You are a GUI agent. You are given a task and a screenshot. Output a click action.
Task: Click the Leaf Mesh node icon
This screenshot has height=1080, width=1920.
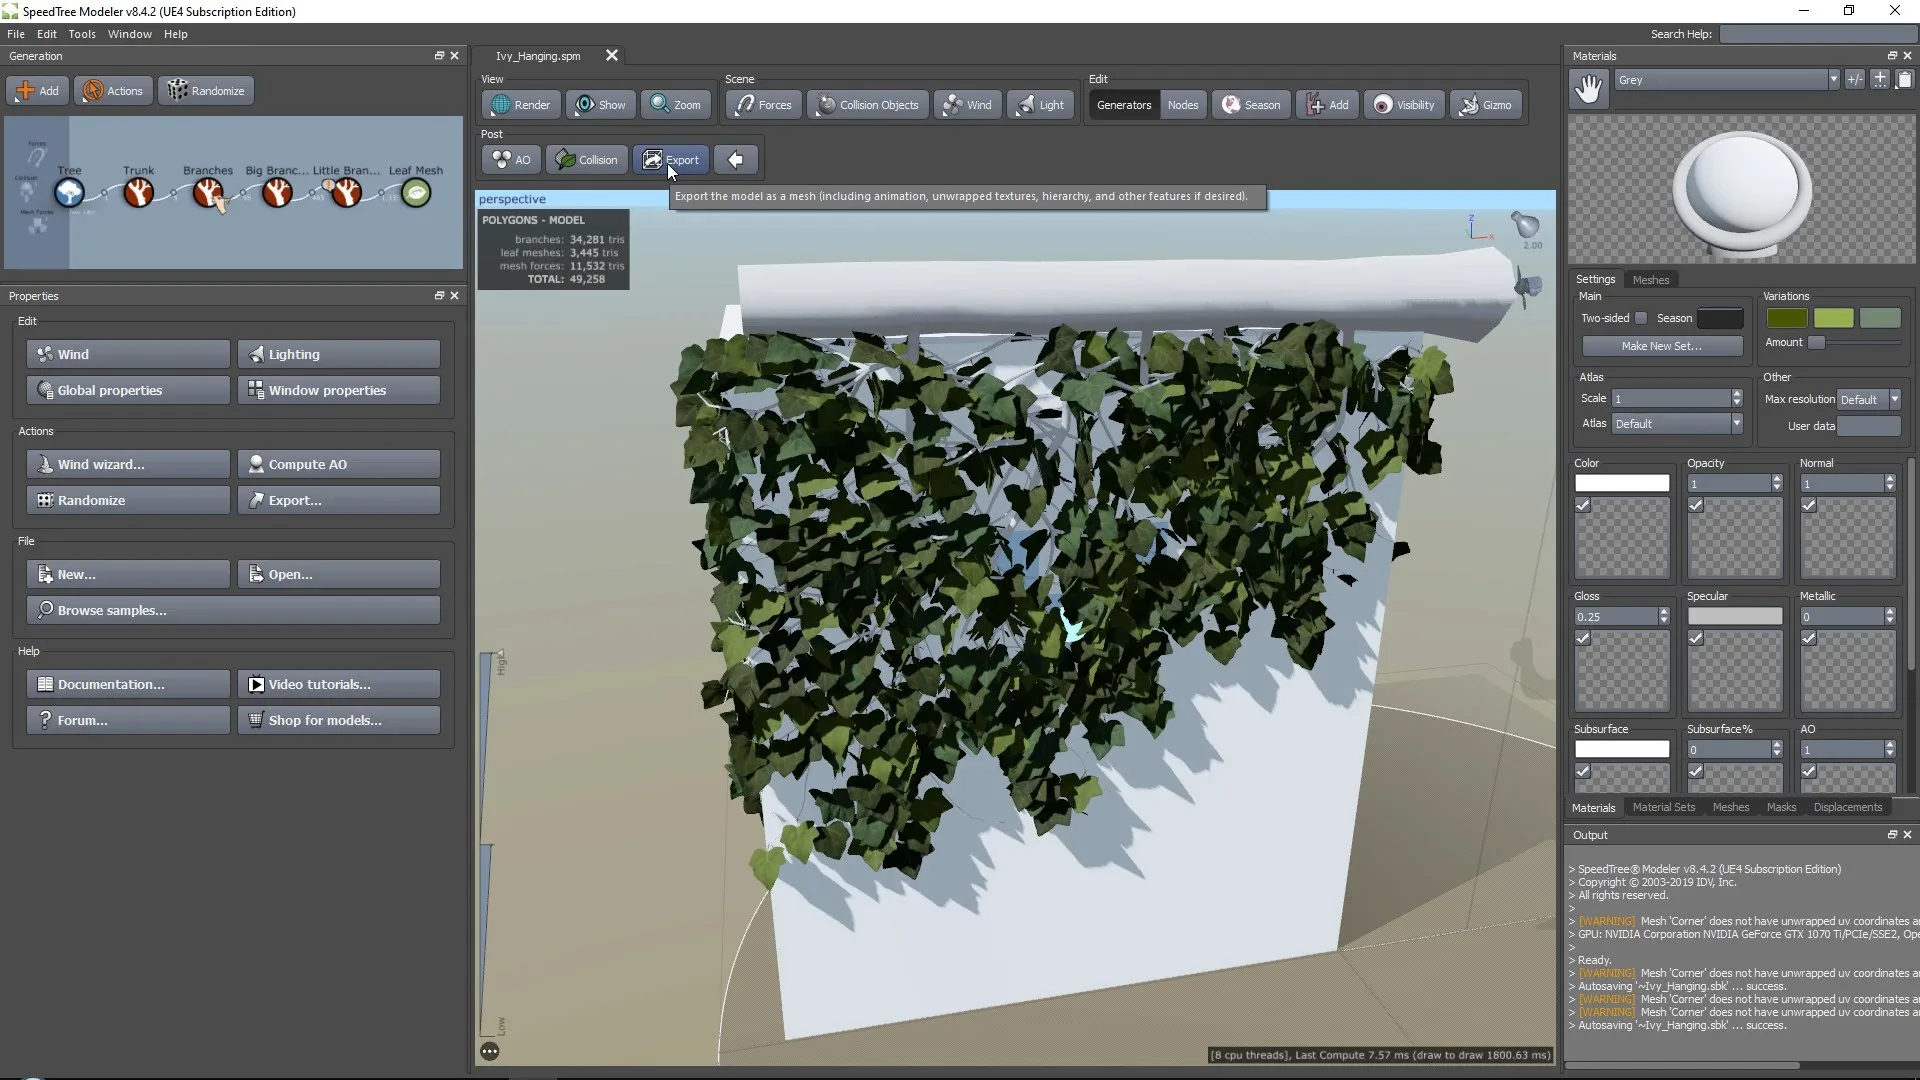pos(415,194)
